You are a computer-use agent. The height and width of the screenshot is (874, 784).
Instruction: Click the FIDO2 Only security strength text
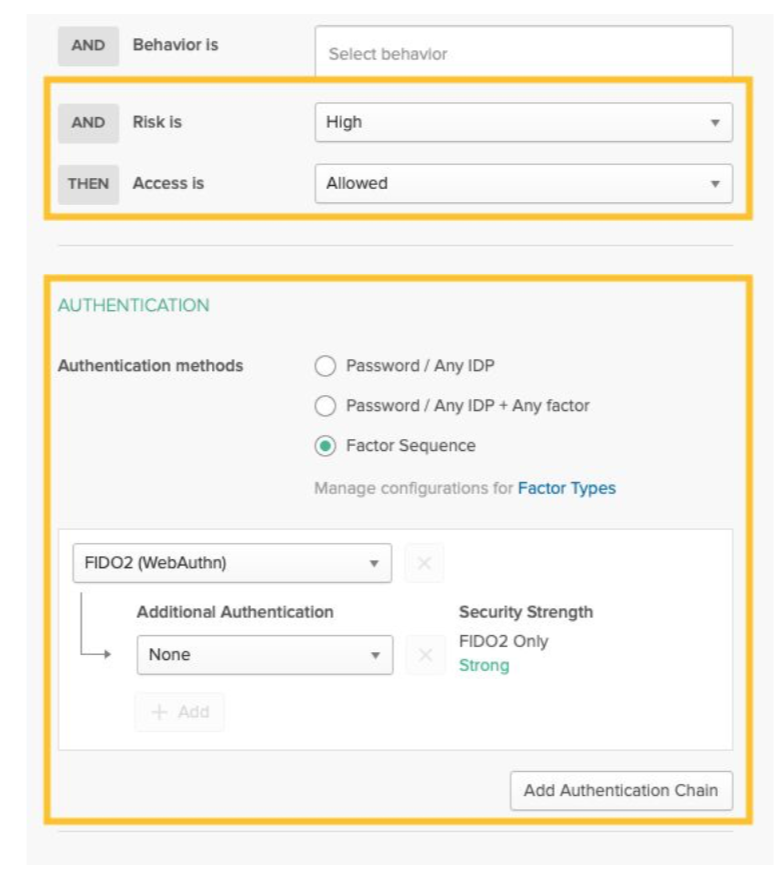pos(503,642)
